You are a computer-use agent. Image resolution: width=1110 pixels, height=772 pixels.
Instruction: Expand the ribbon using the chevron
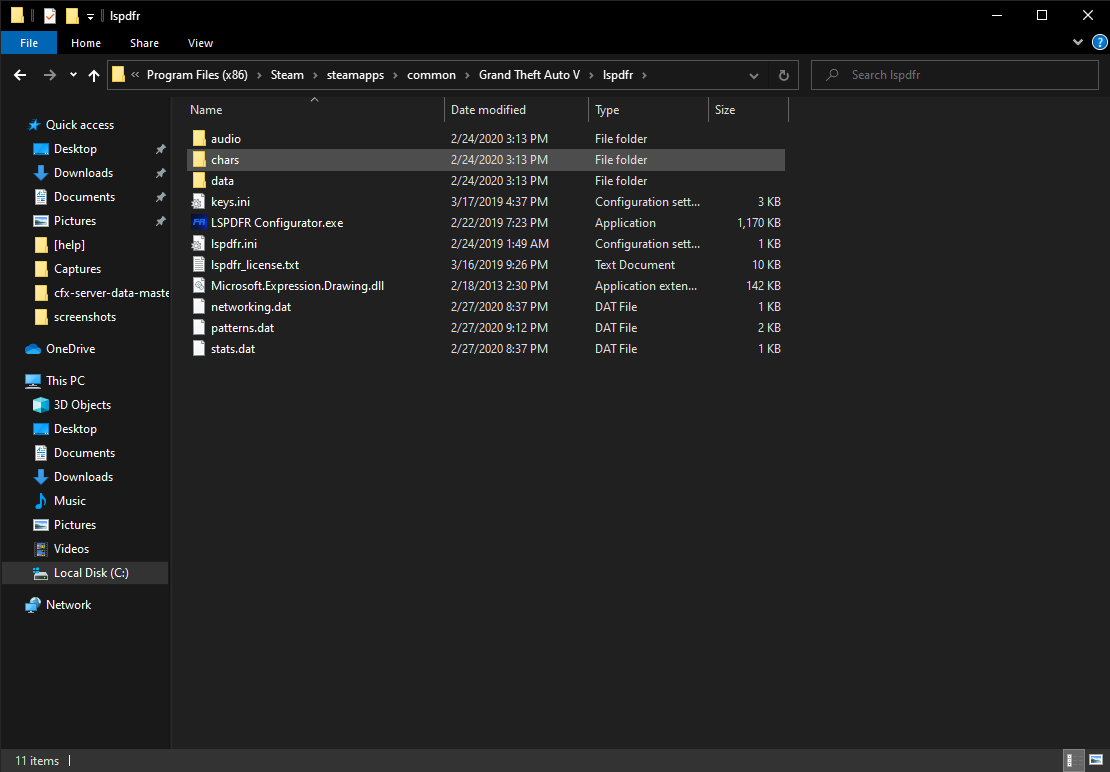1079,43
